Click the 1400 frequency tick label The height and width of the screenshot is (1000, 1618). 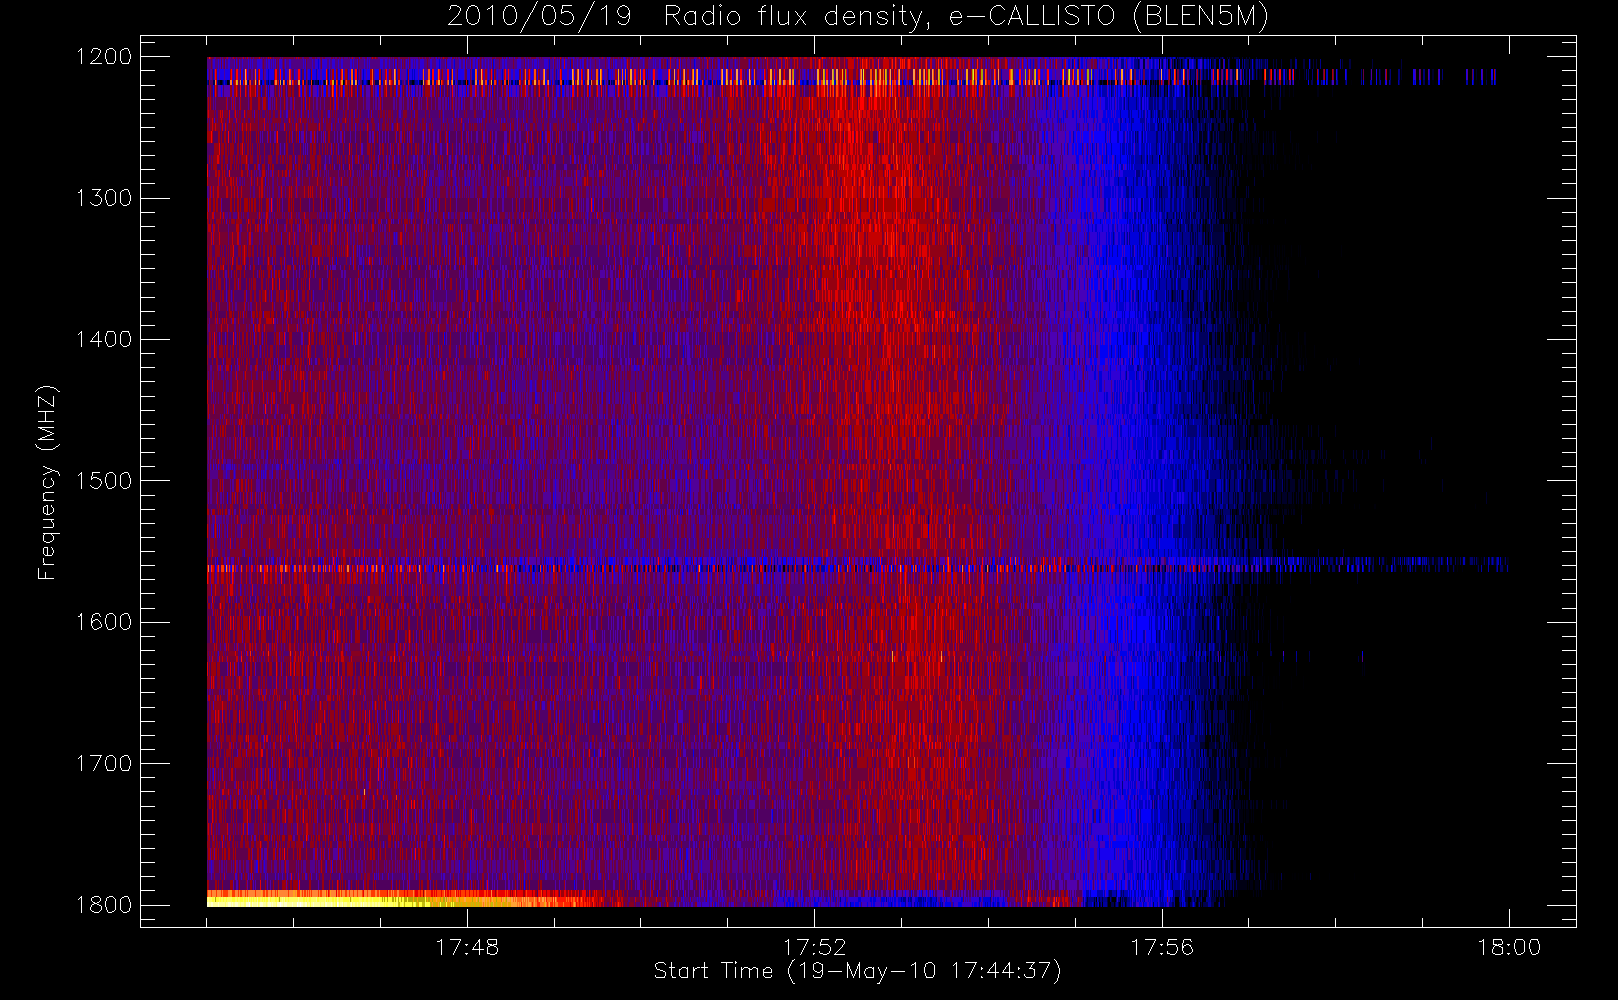[x=104, y=340]
